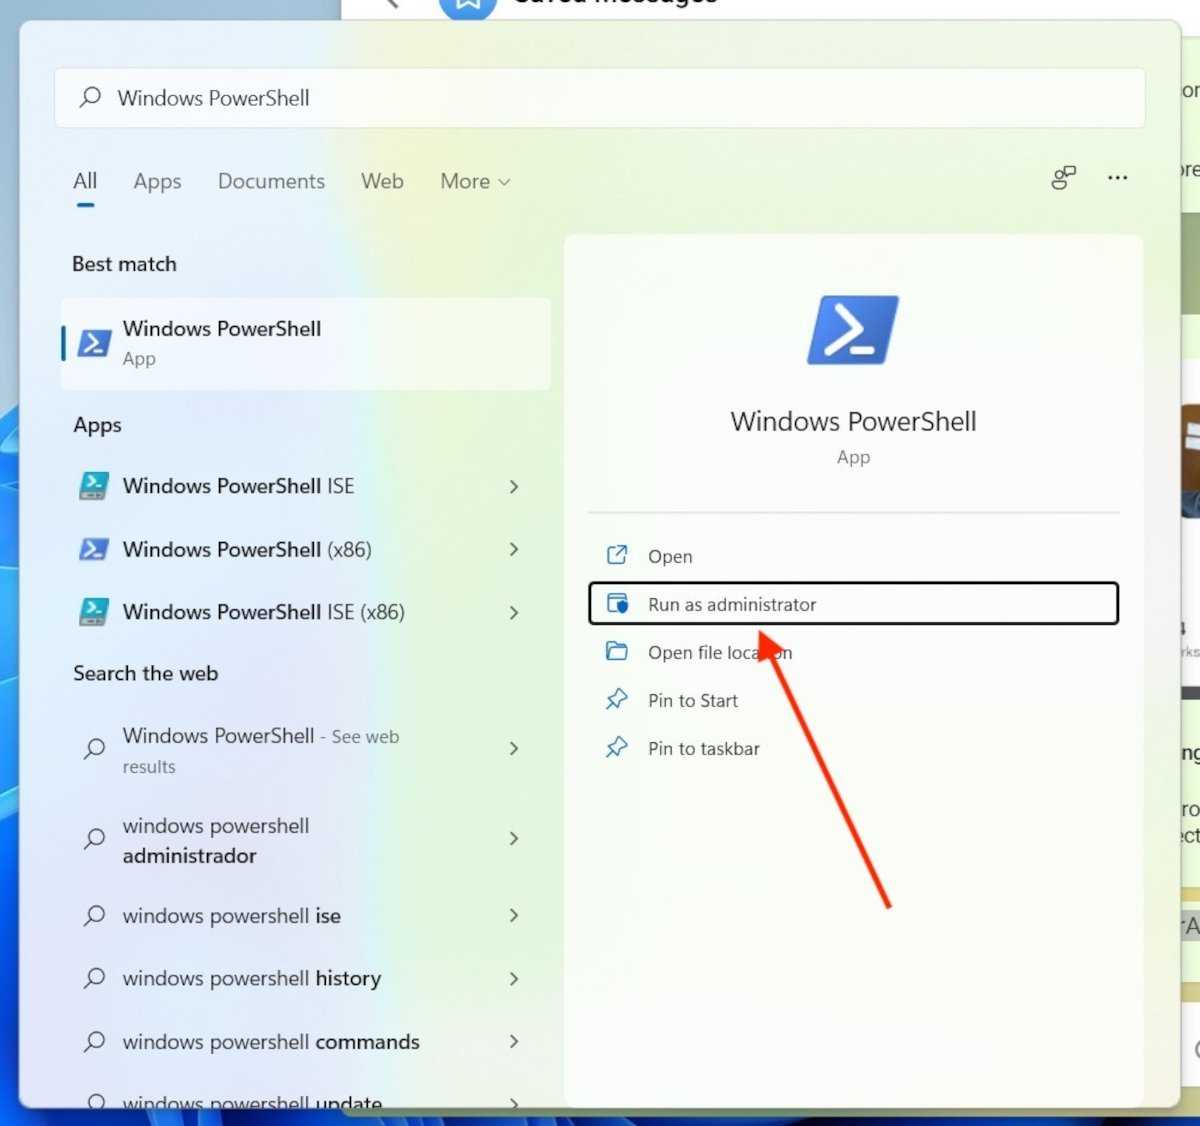
Task: Select the windows powershell commands web suggestion
Action: pyautogui.click(x=270, y=1042)
